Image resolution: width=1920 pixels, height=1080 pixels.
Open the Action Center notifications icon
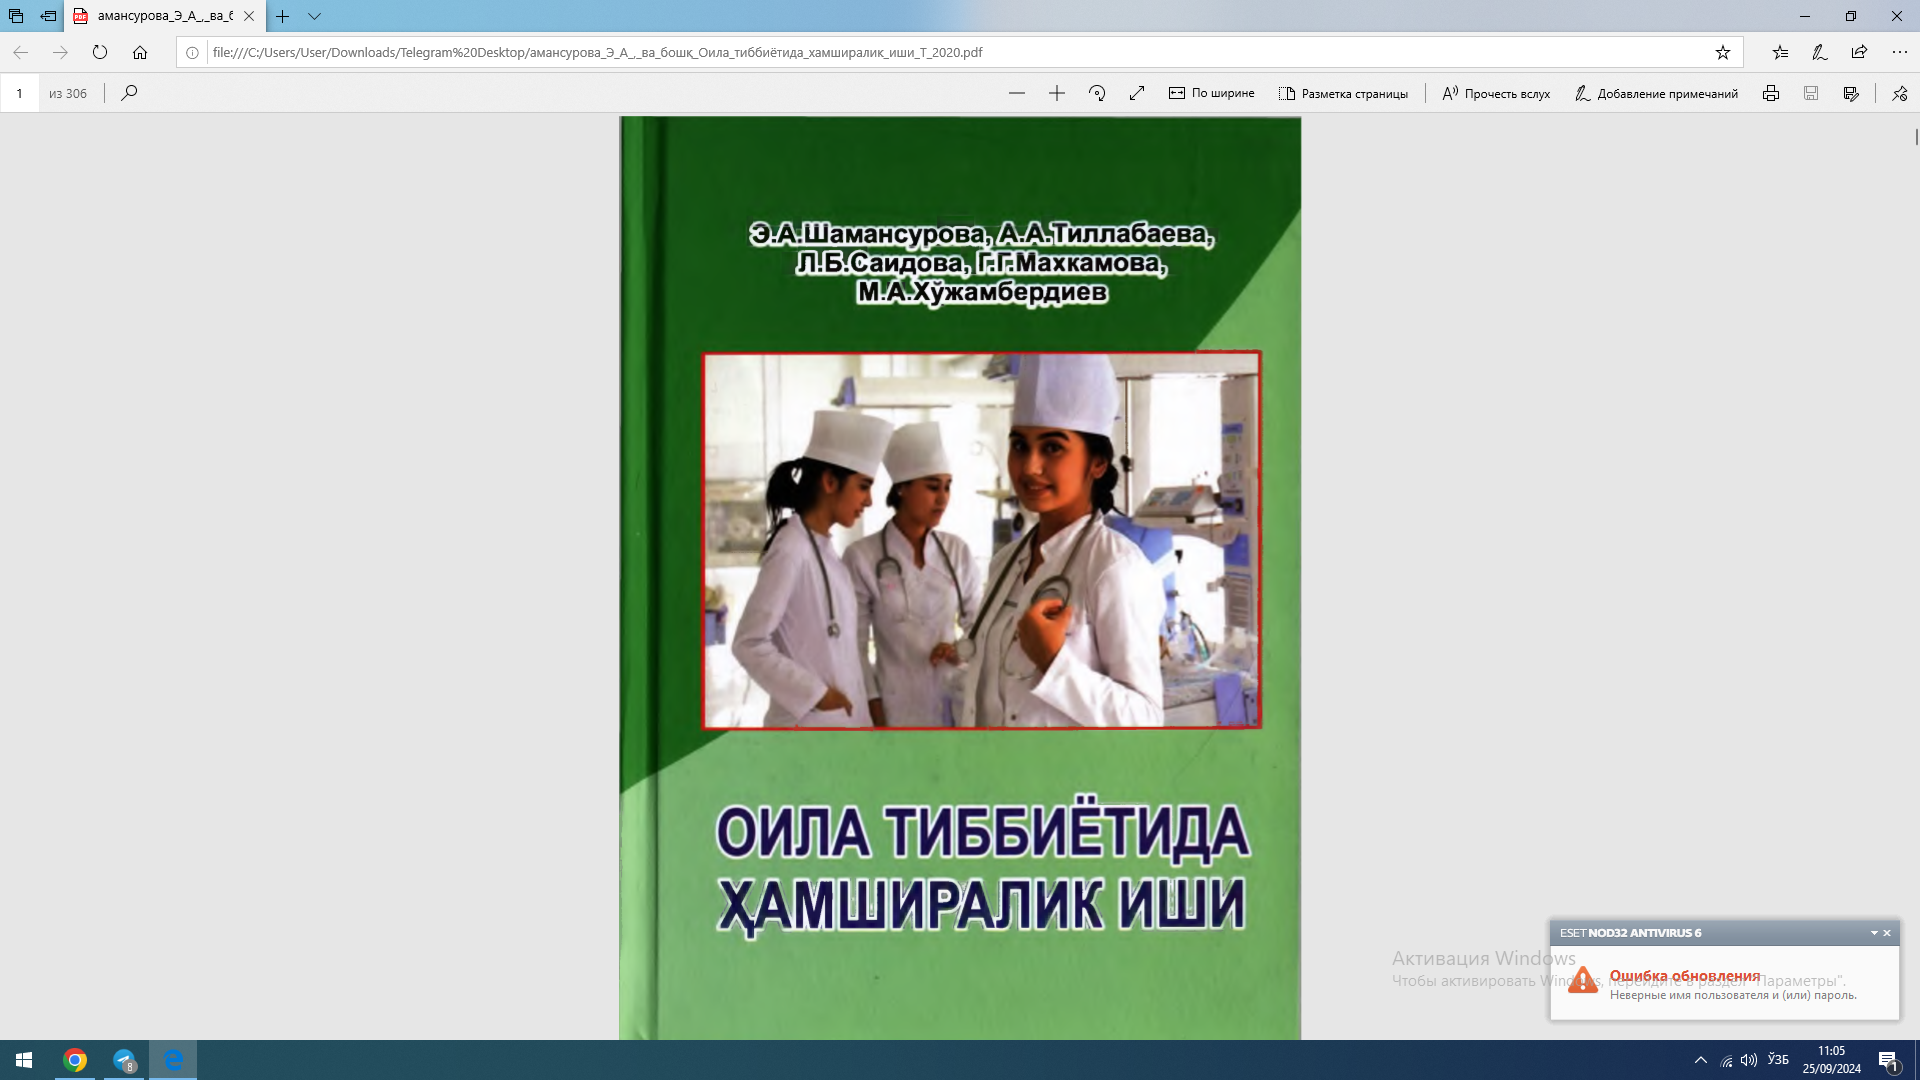tap(1889, 1060)
